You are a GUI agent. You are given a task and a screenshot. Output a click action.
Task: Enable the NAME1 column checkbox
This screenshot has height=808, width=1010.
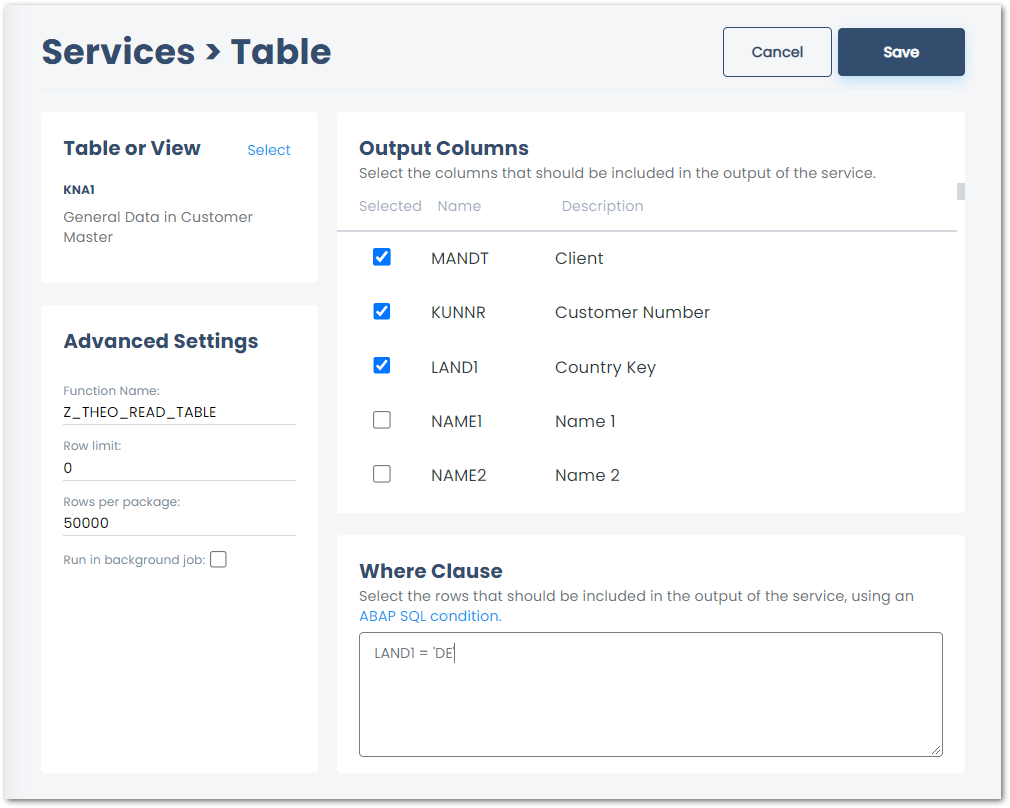pos(381,420)
